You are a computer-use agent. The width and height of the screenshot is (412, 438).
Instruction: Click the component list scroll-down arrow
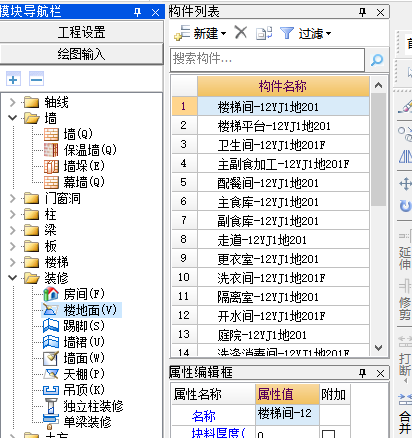[378, 348]
